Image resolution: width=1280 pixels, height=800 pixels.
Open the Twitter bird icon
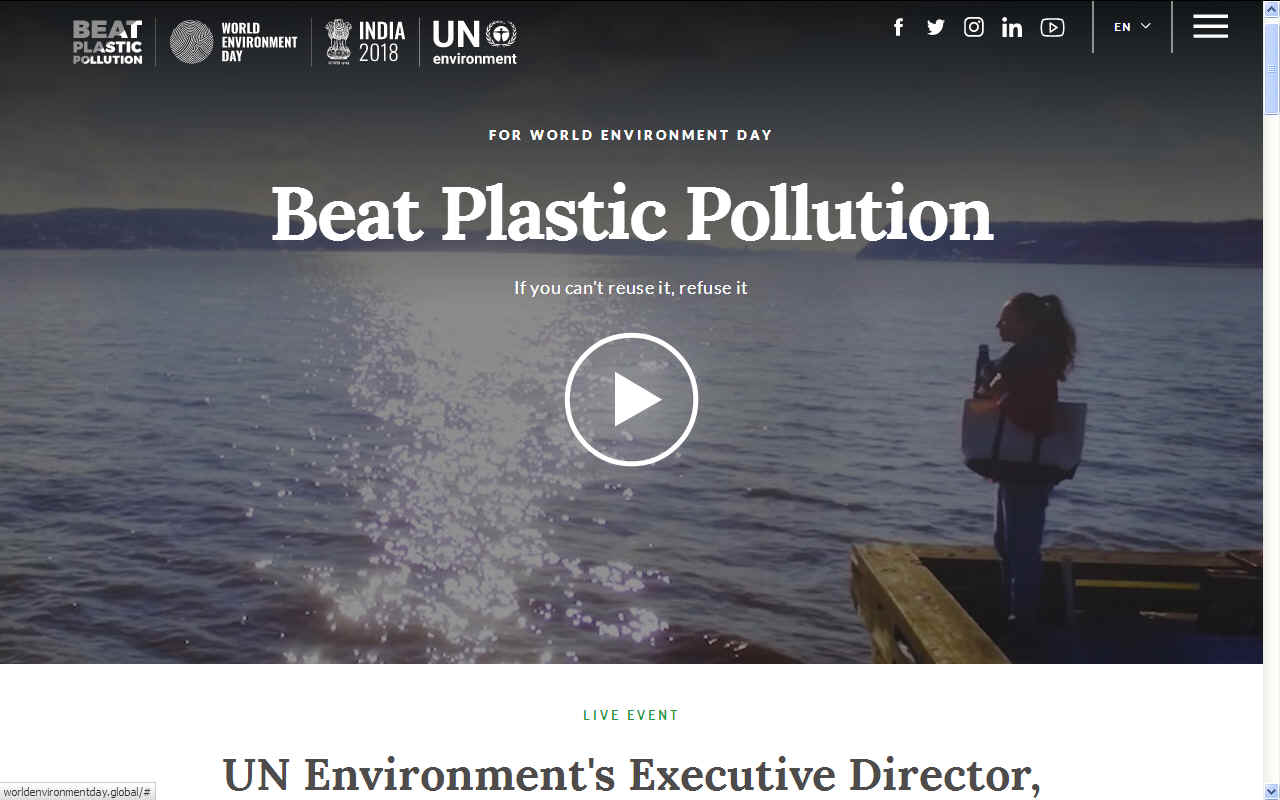coord(936,27)
